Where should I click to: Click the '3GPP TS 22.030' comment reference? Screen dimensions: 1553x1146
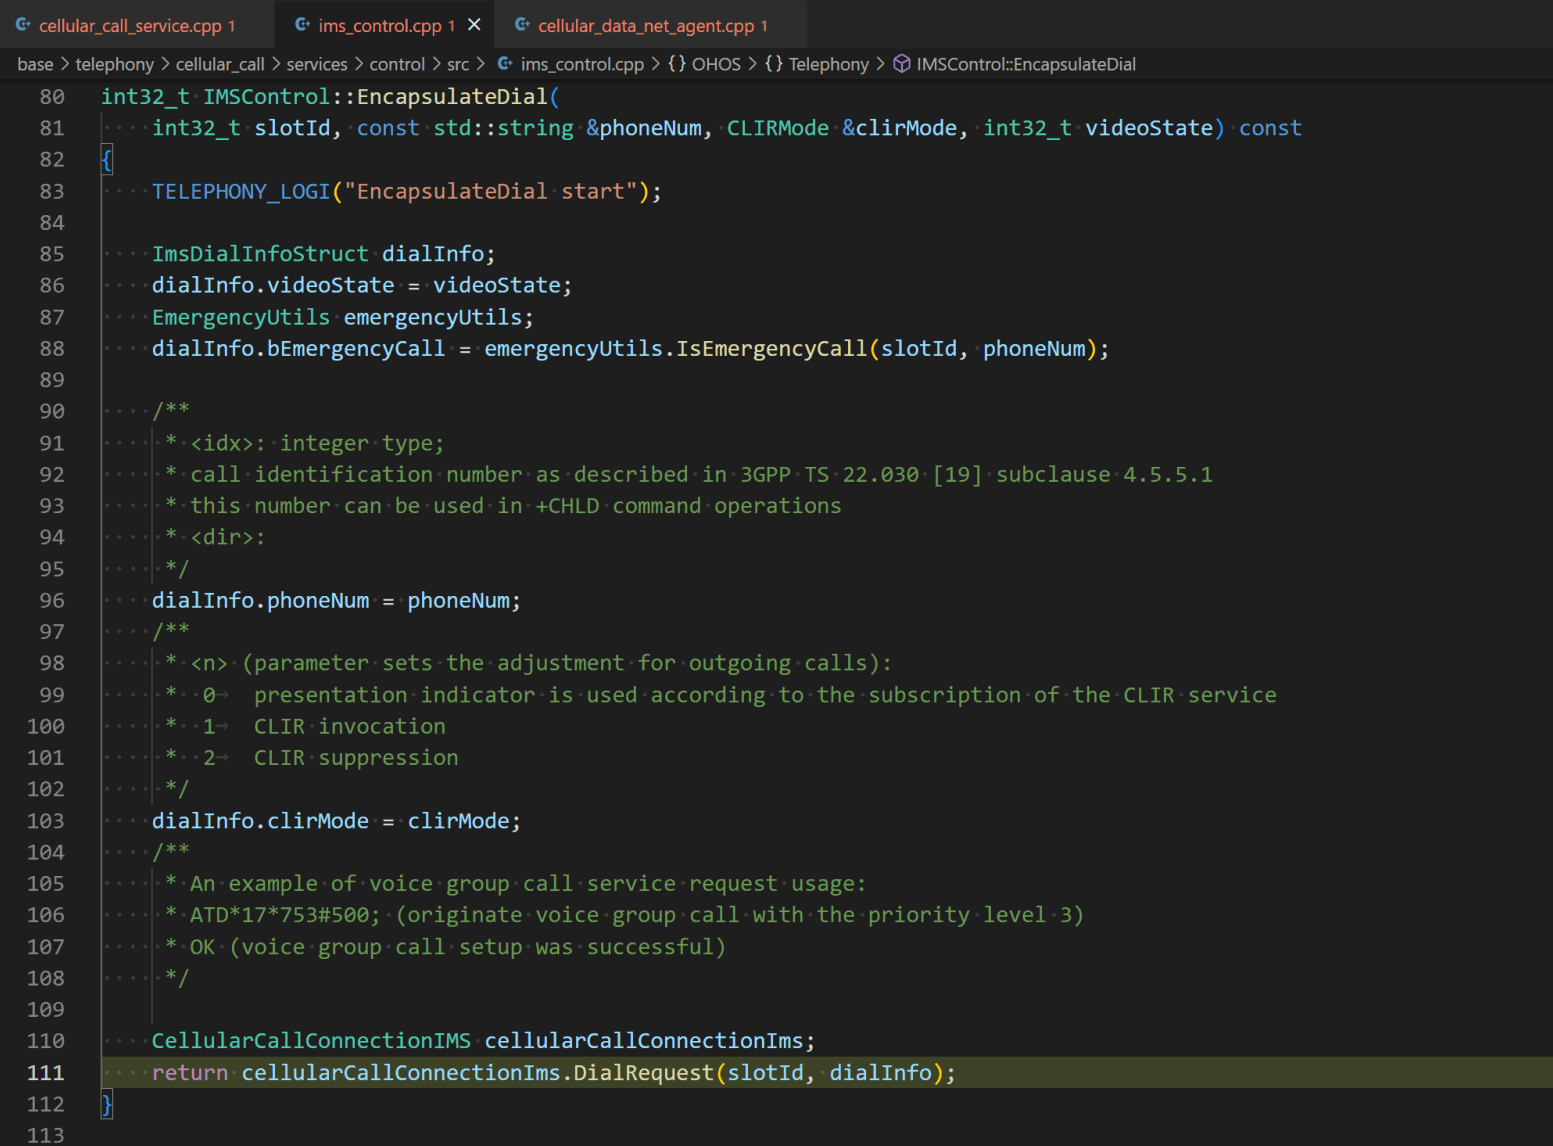pyautogui.click(x=829, y=475)
